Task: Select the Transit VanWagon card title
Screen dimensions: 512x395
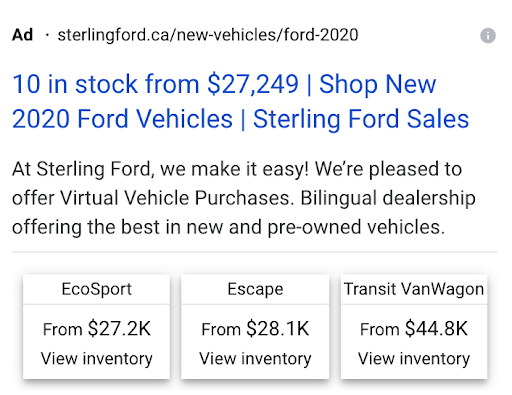Action: (414, 289)
